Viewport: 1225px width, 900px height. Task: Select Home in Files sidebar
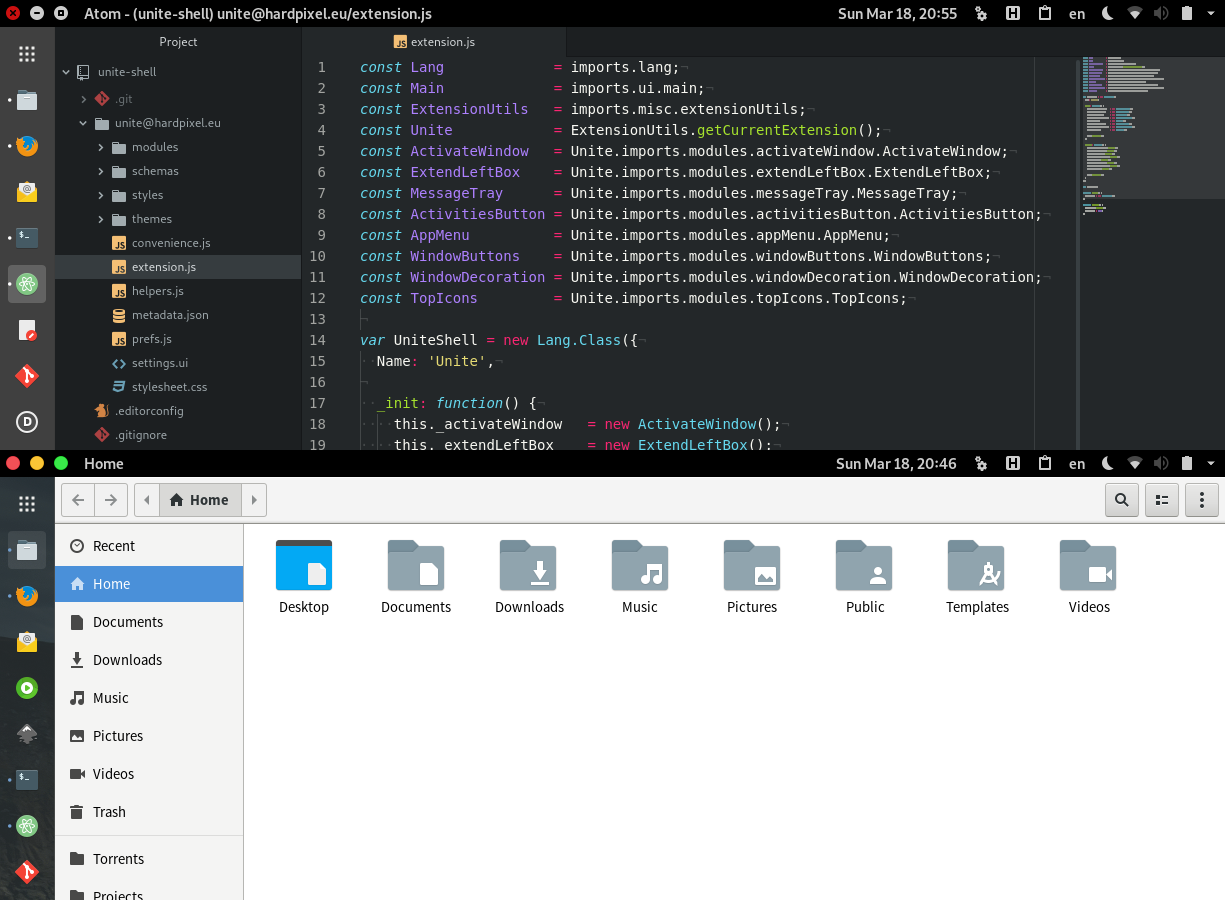pos(149,584)
